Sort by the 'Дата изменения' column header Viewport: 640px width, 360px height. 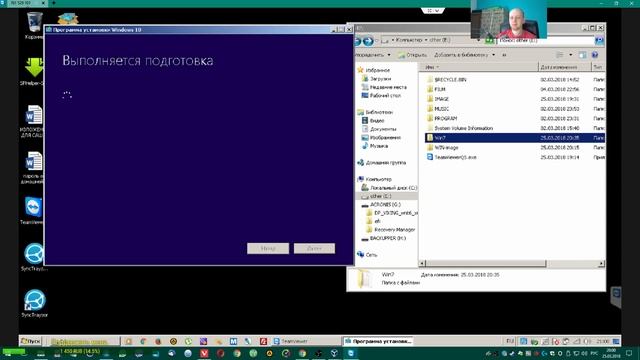[564, 67]
